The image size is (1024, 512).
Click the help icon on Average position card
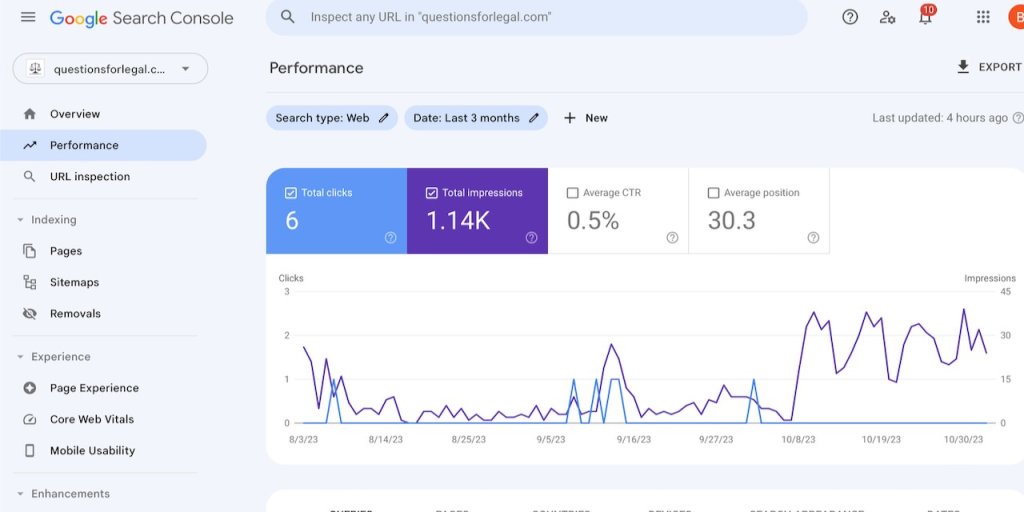pos(813,238)
